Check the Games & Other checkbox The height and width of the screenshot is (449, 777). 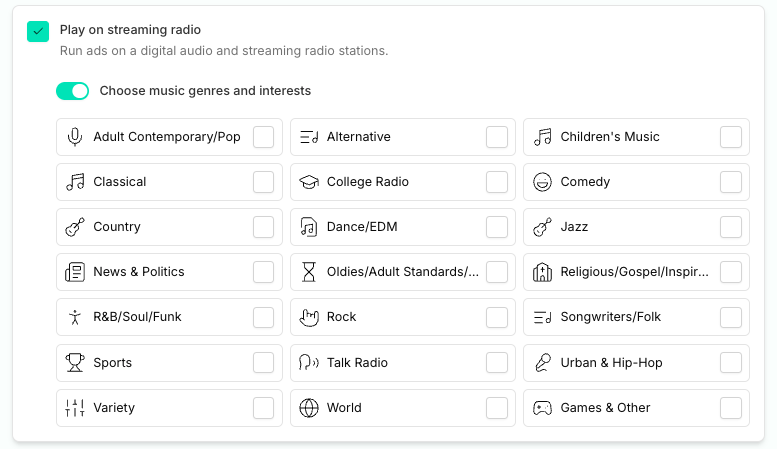731,408
